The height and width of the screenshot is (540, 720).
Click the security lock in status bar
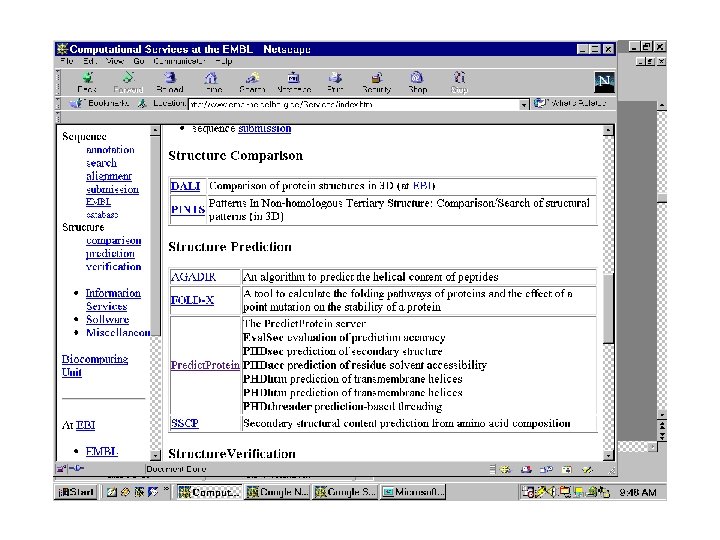[61, 469]
